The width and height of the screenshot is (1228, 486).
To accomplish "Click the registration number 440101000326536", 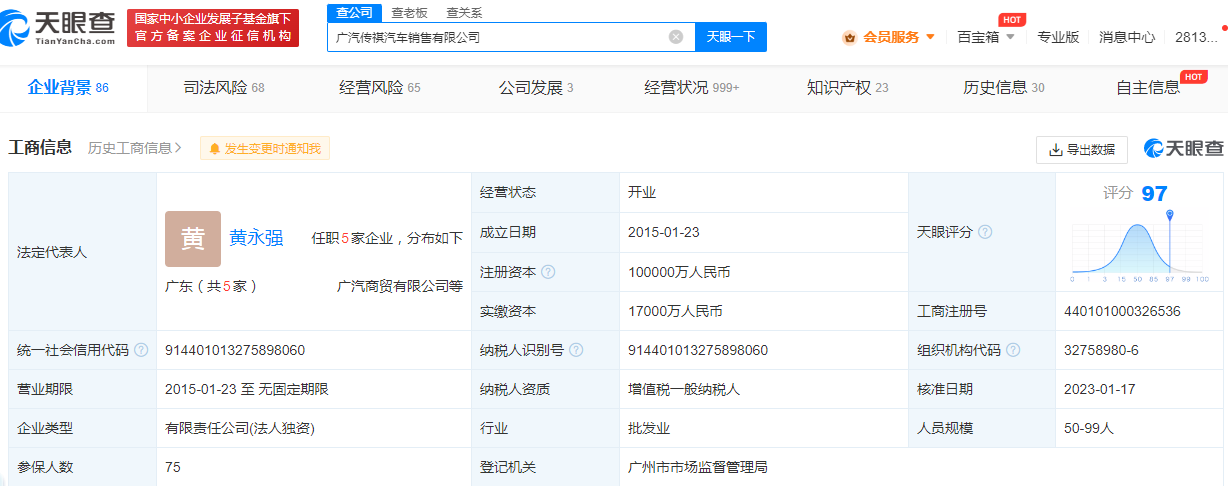I will (x=1123, y=311).
